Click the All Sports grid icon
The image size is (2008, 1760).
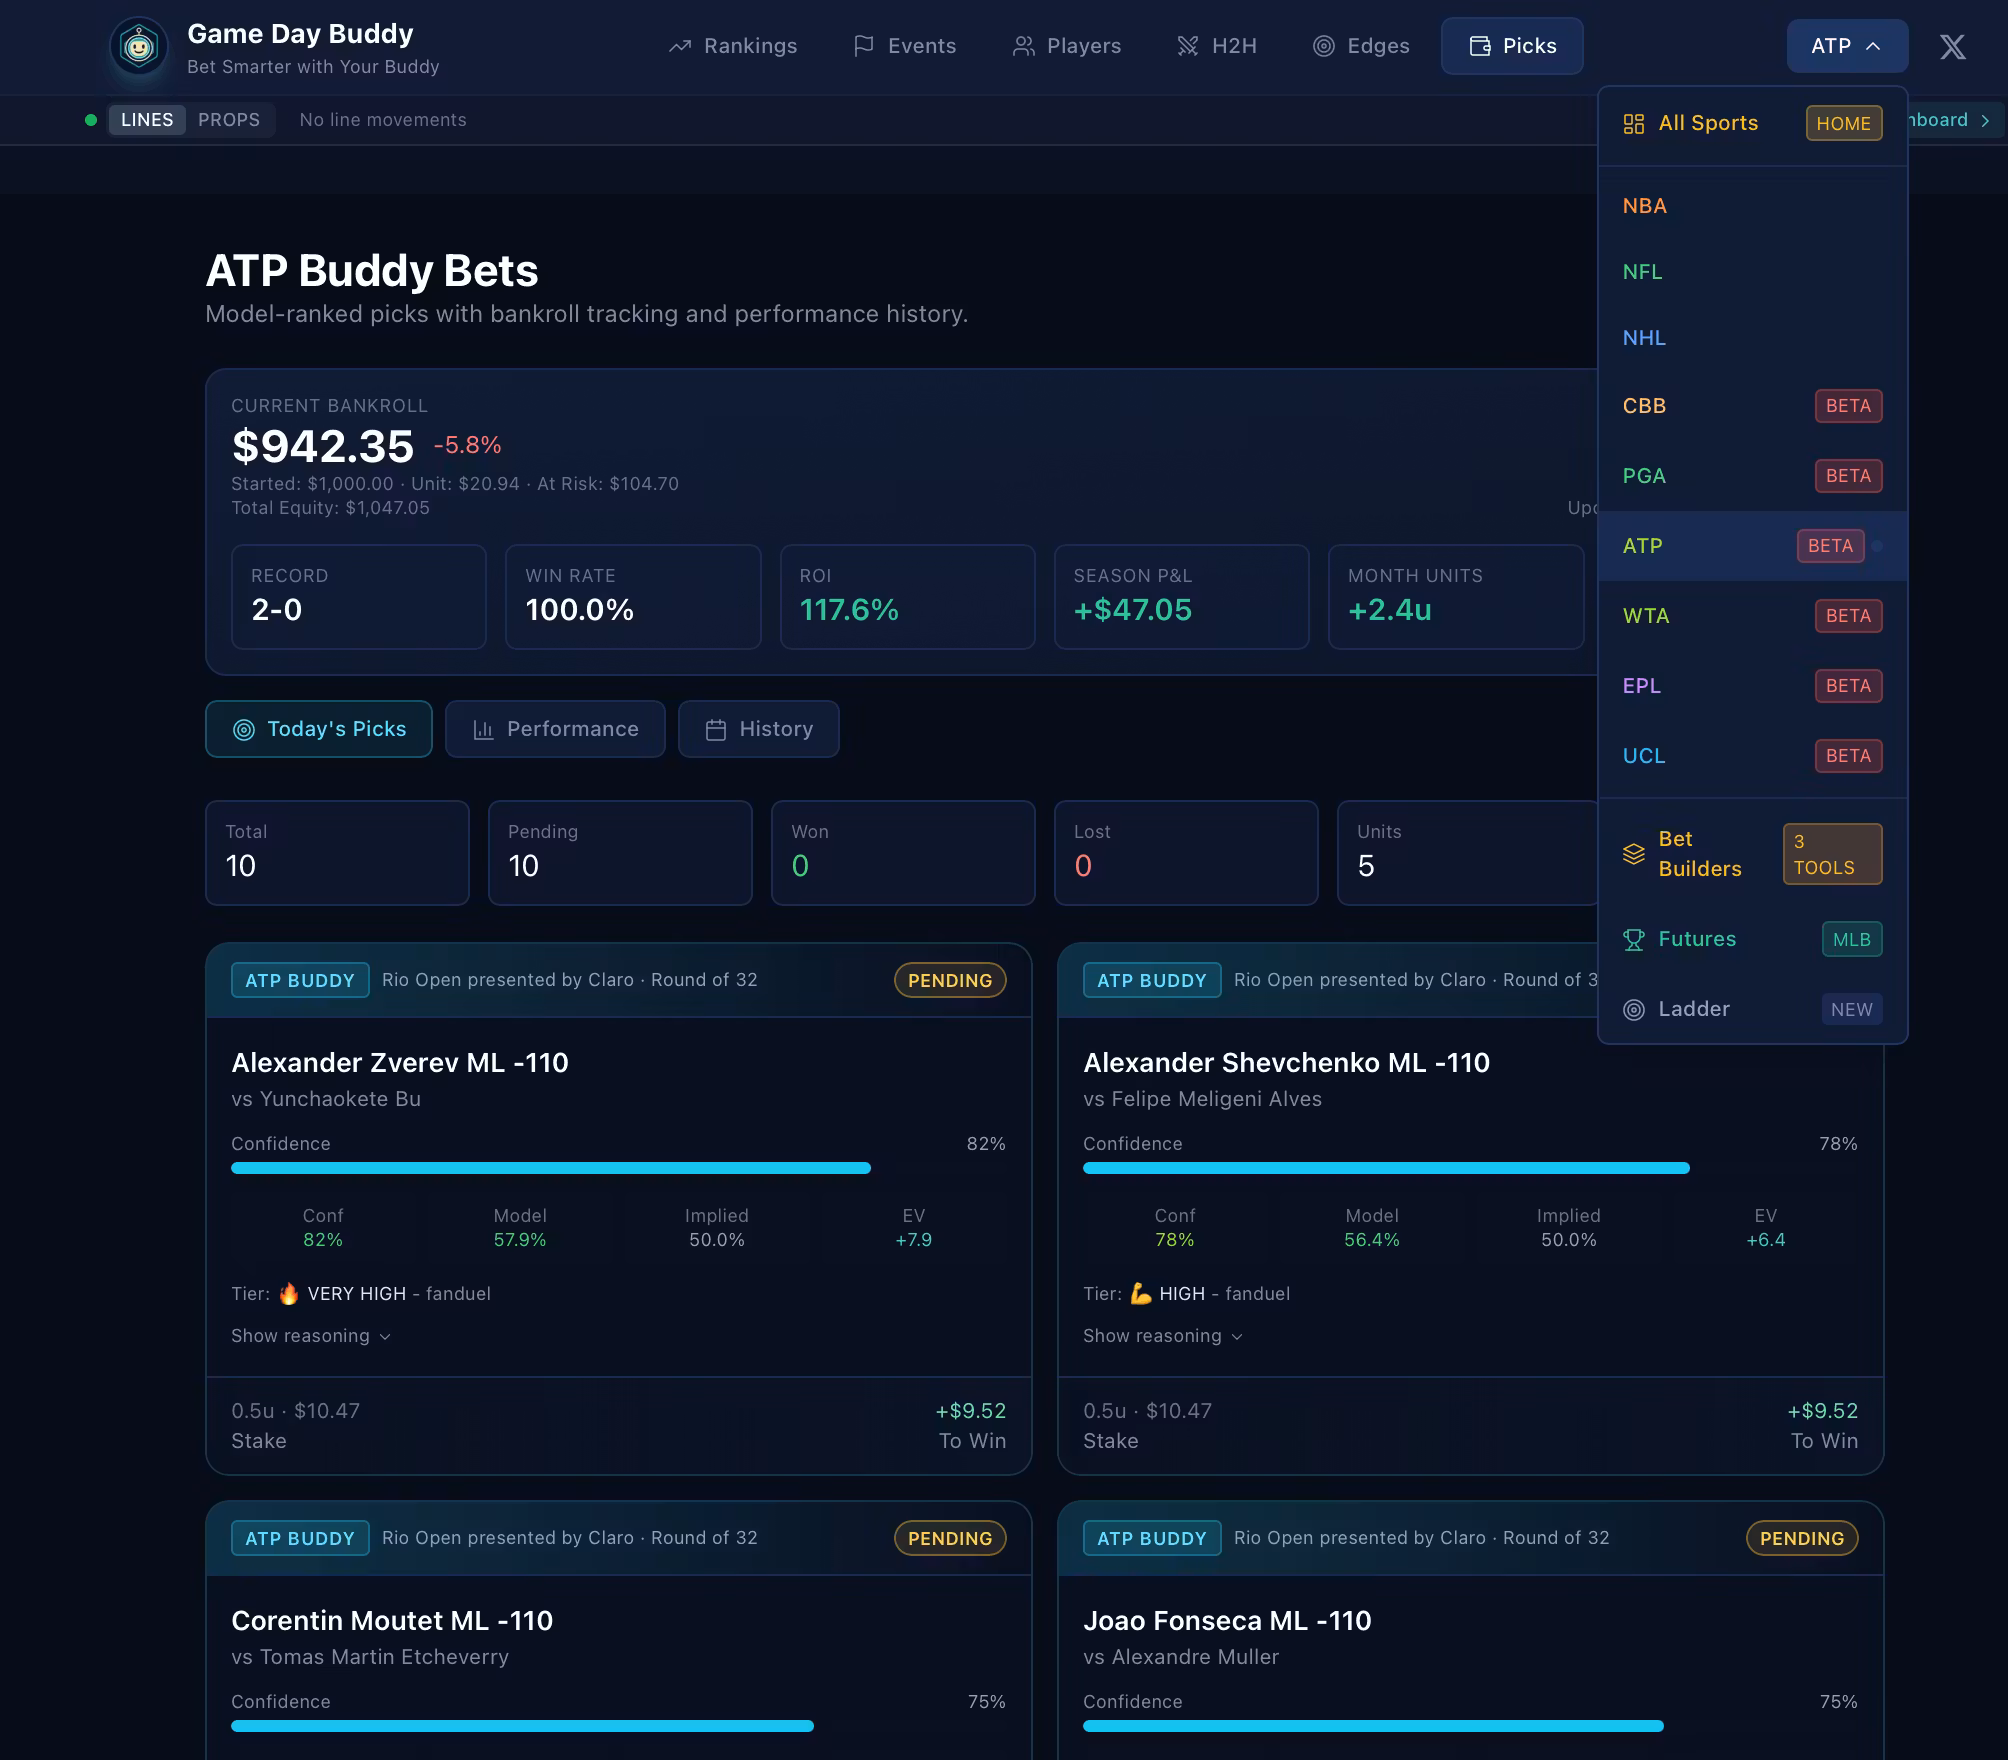[1633, 123]
